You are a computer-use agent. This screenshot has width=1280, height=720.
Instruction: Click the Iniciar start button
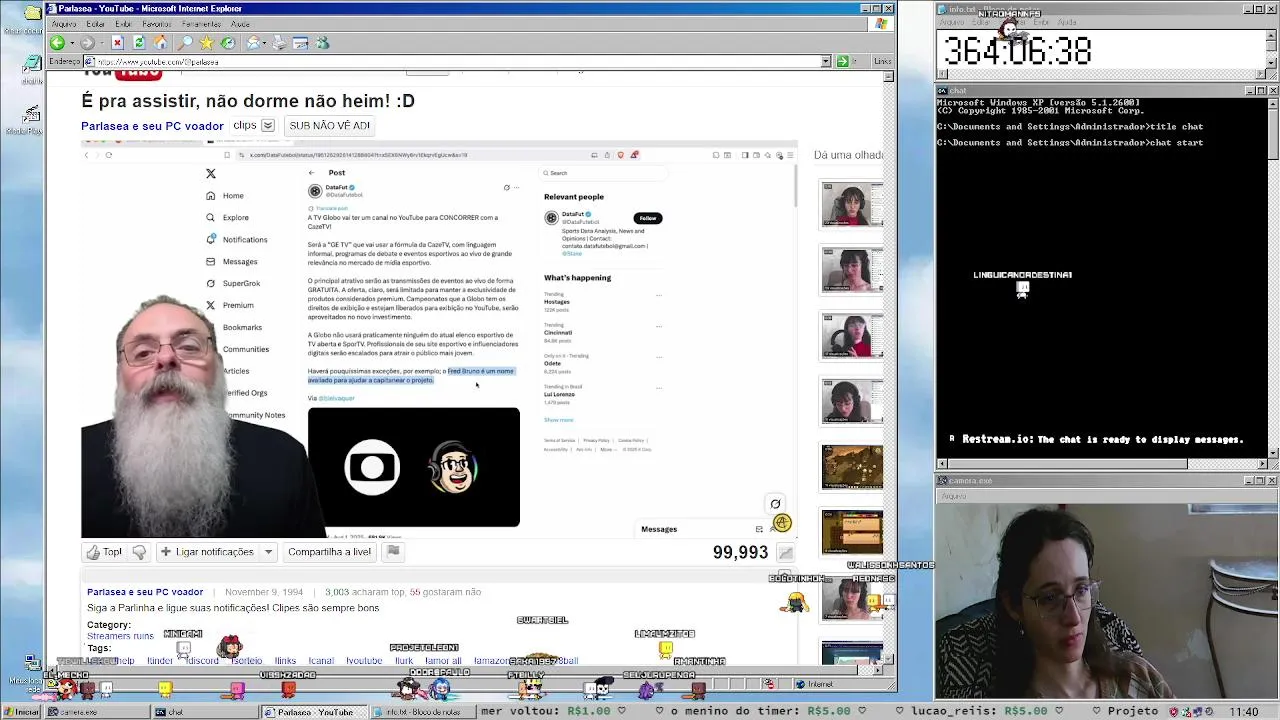pyautogui.click(x=23, y=712)
